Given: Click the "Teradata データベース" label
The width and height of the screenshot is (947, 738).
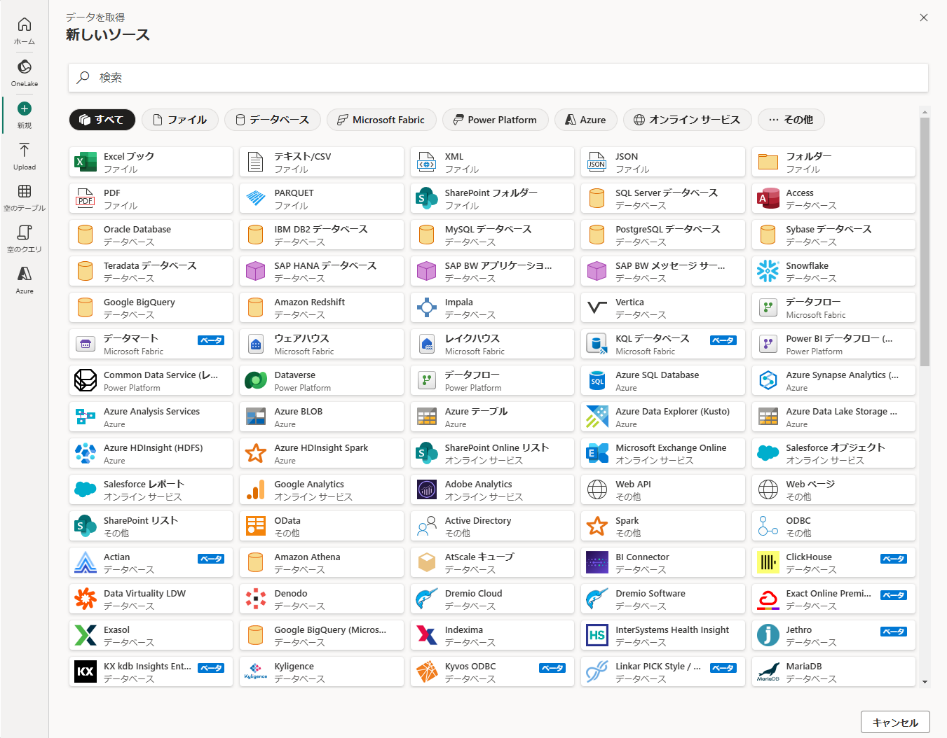Looking at the screenshot, I should (x=150, y=266).
